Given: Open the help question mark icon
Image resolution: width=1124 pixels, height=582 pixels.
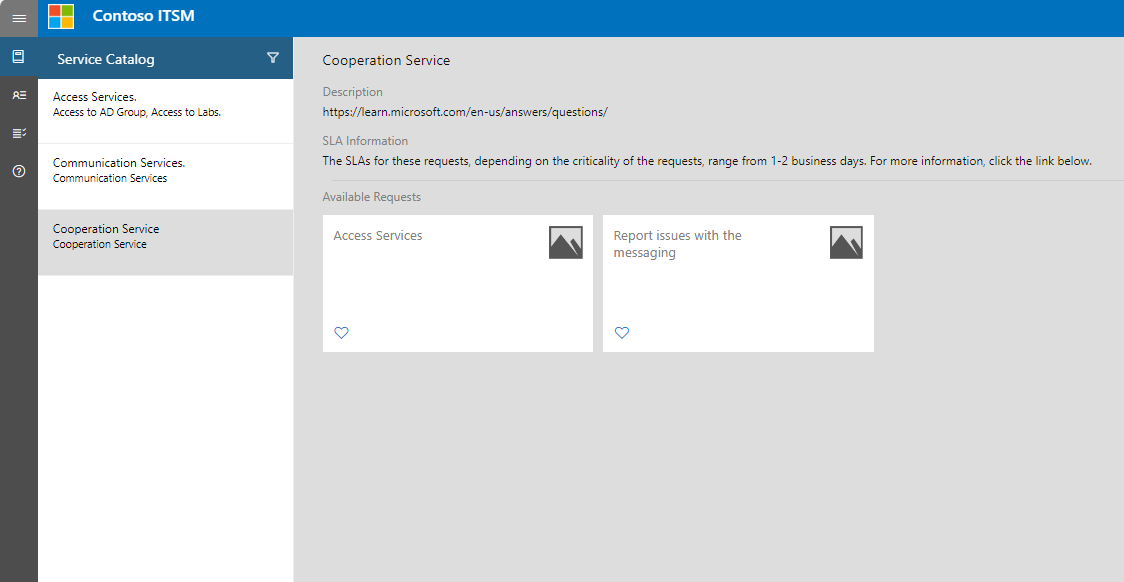Looking at the screenshot, I should (19, 171).
